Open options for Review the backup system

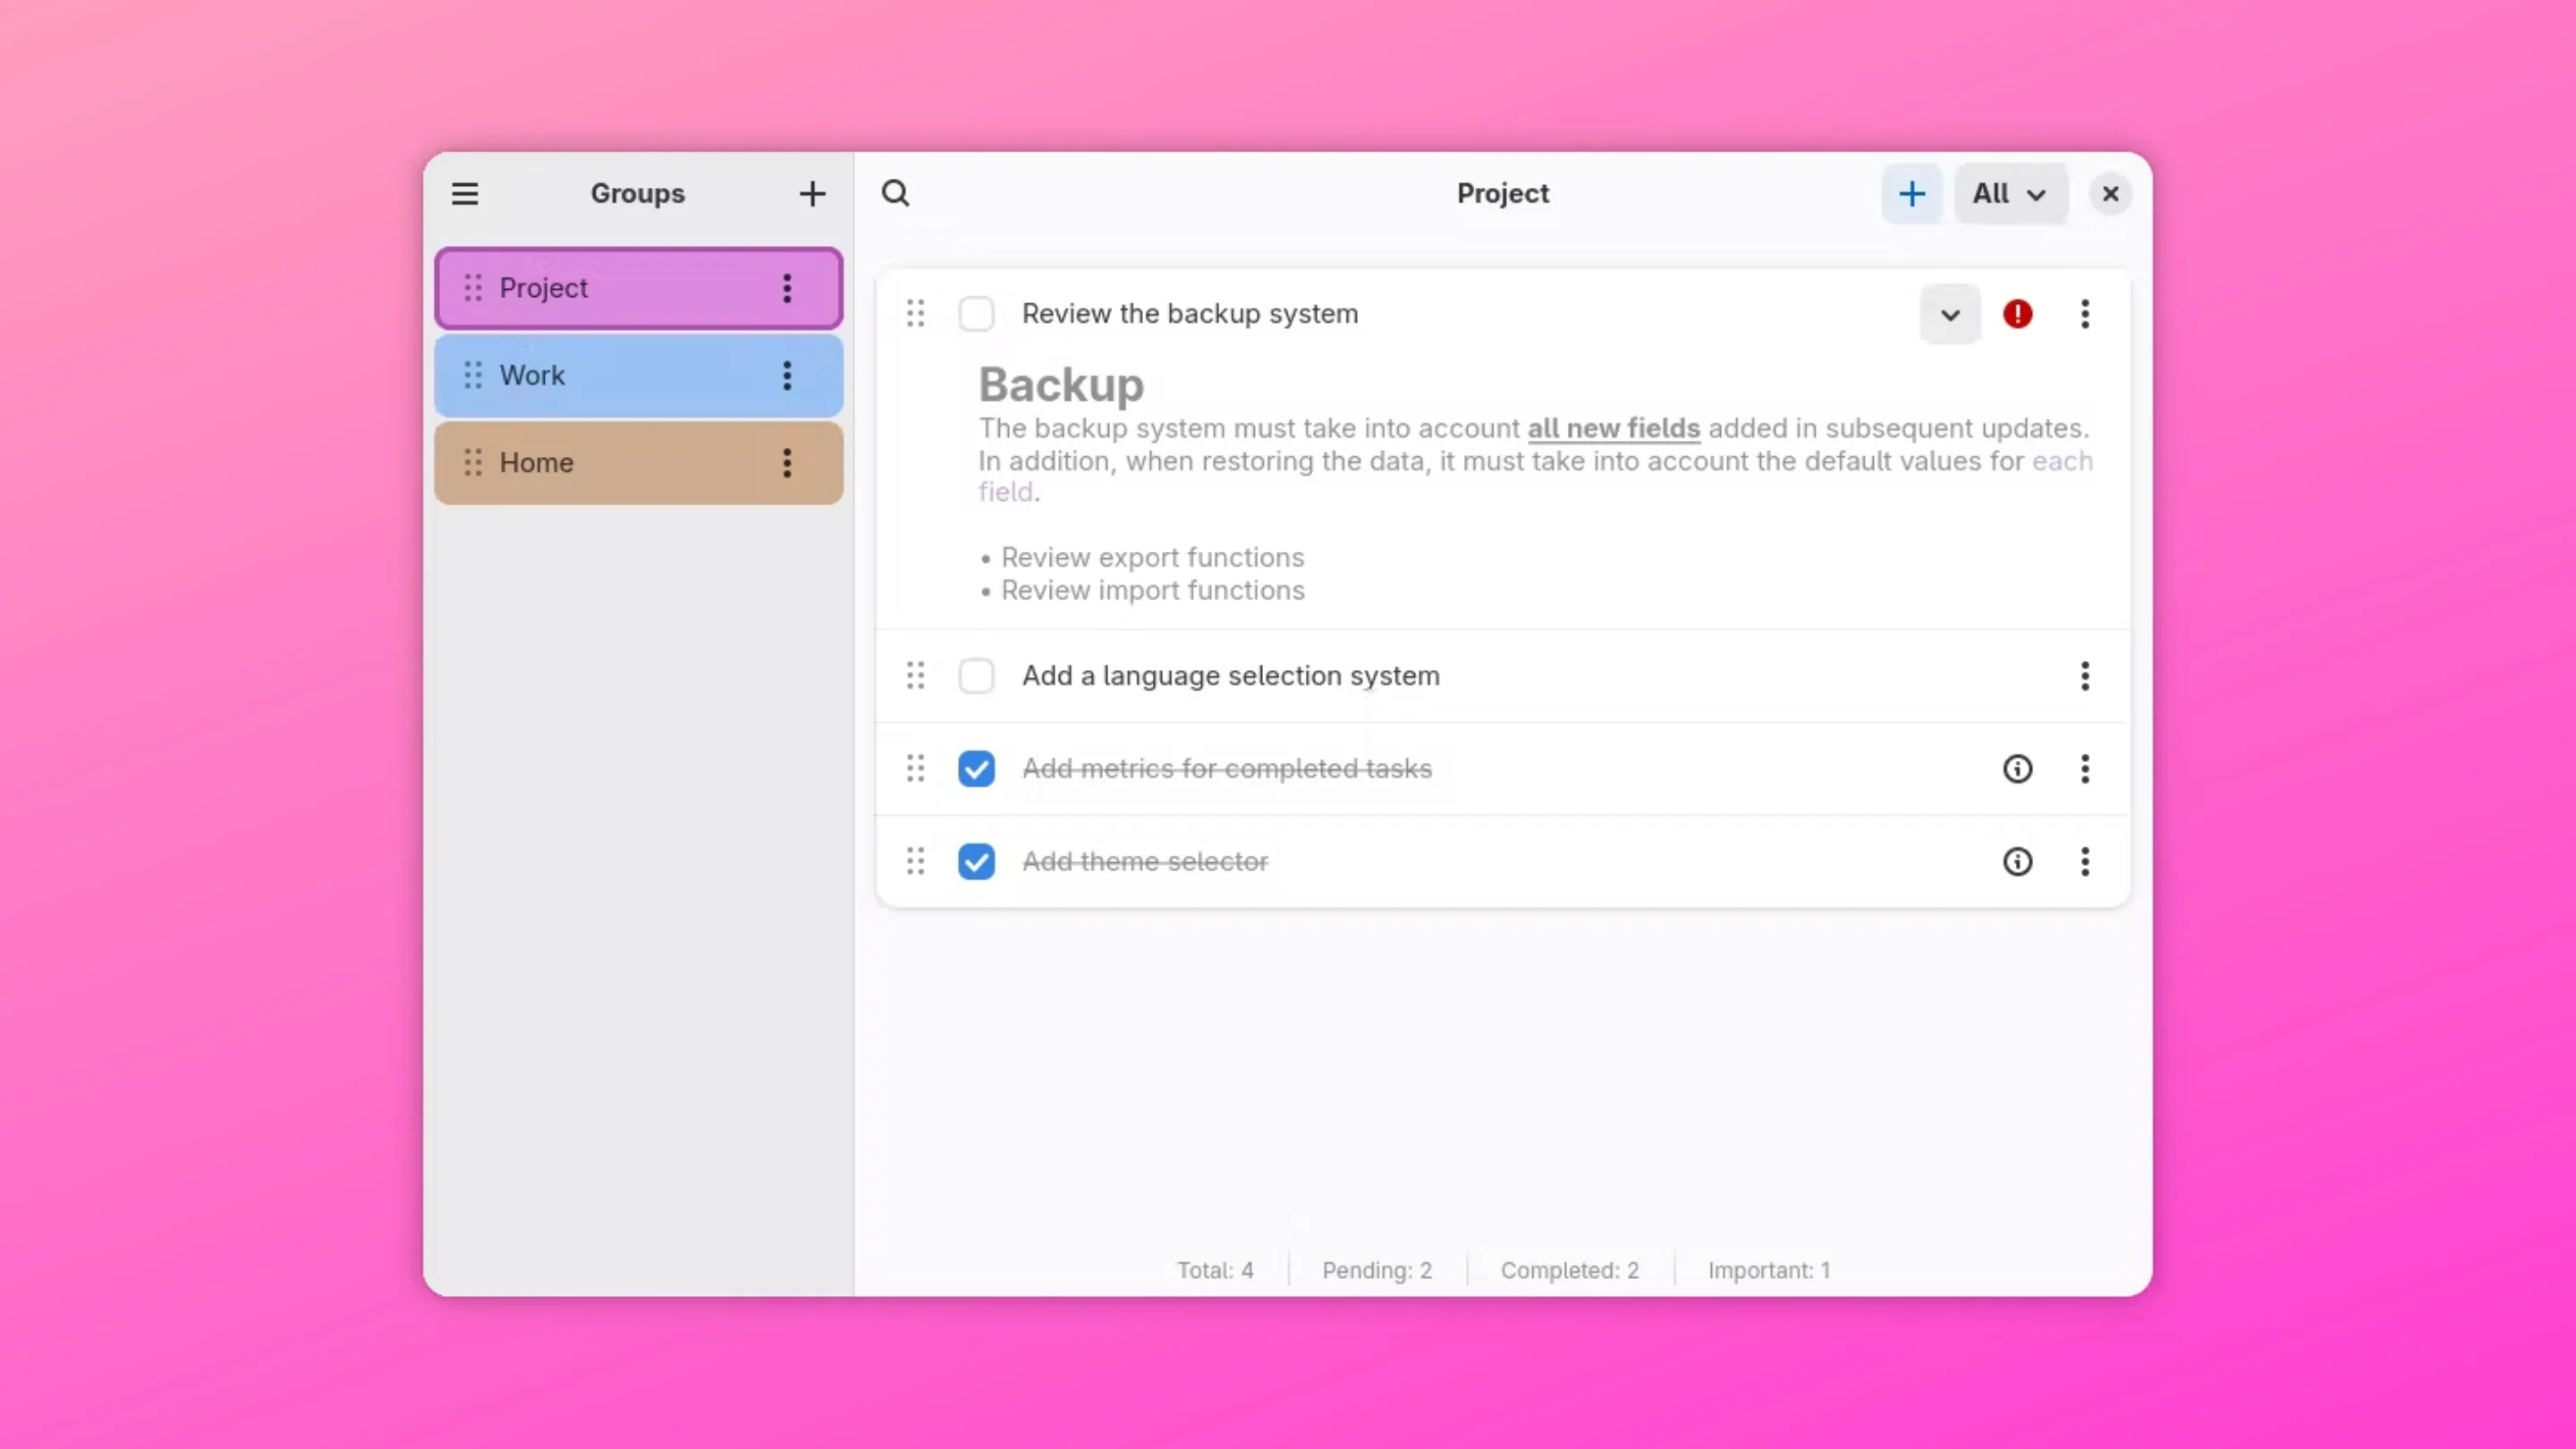click(2085, 314)
